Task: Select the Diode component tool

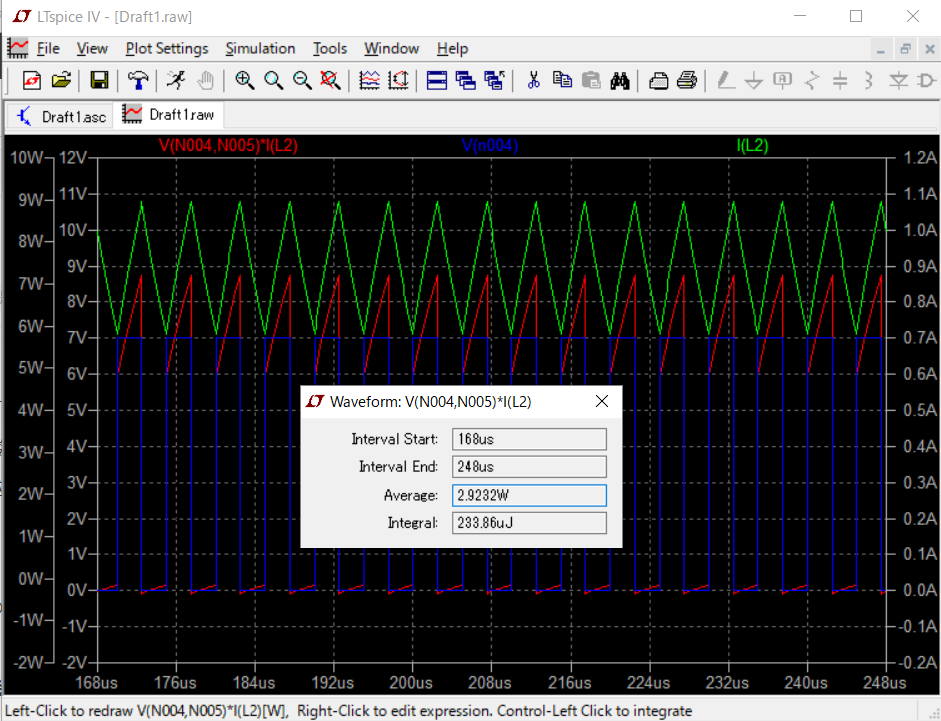Action: pyautogui.click(x=898, y=80)
